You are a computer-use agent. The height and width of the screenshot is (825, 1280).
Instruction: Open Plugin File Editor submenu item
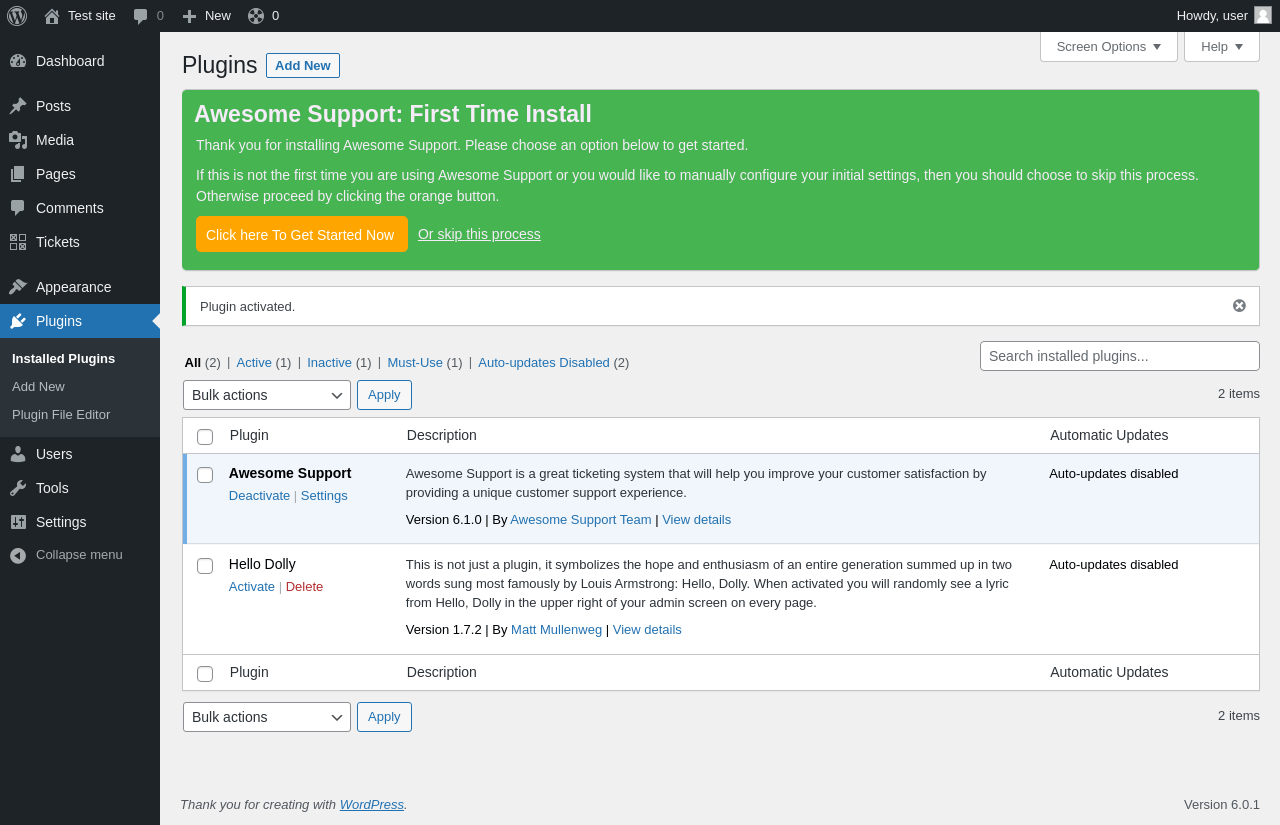pos(61,414)
